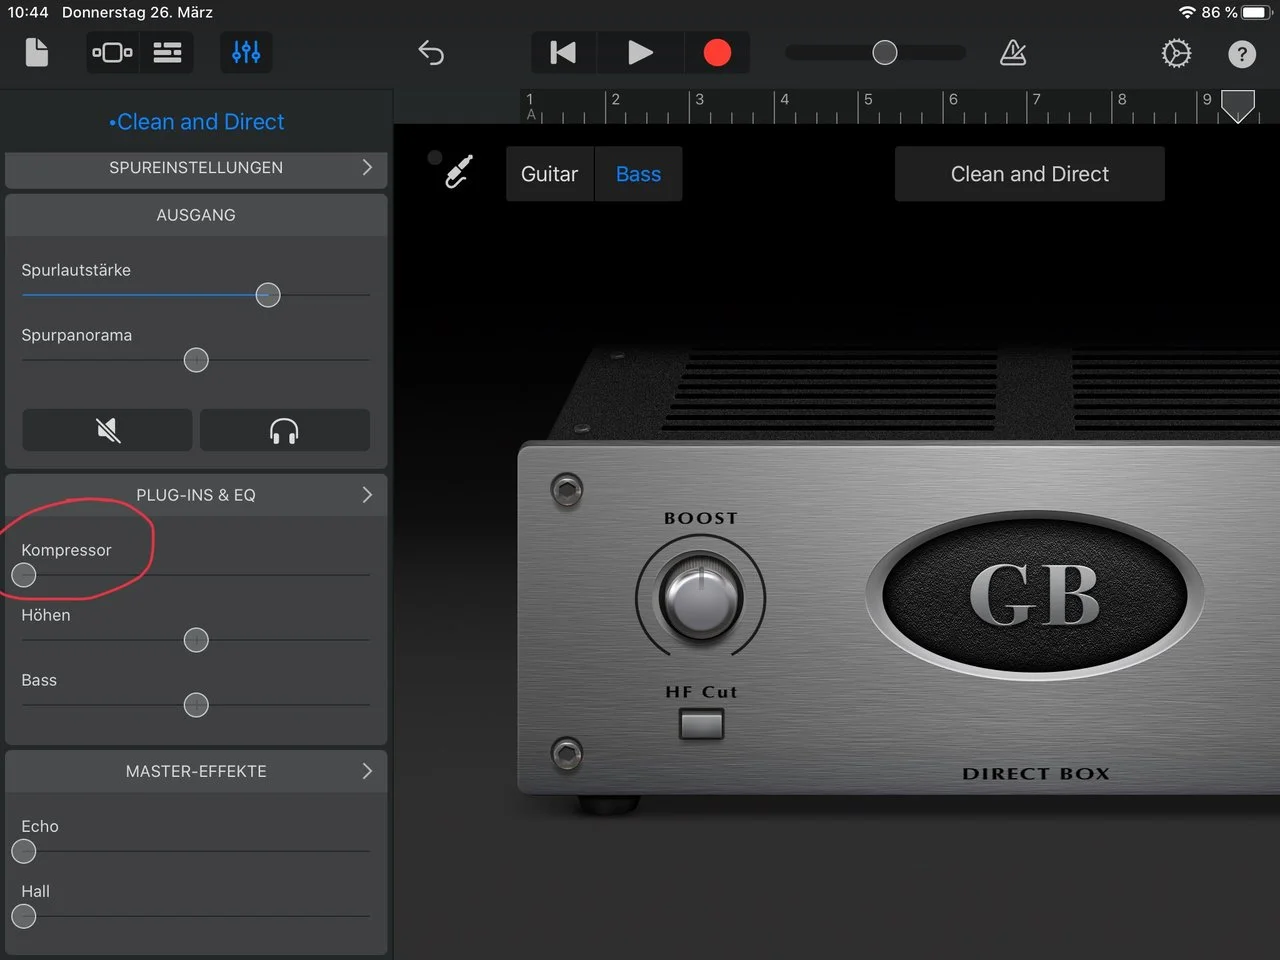Select the Guitar tab
1280x960 pixels.
click(549, 174)
